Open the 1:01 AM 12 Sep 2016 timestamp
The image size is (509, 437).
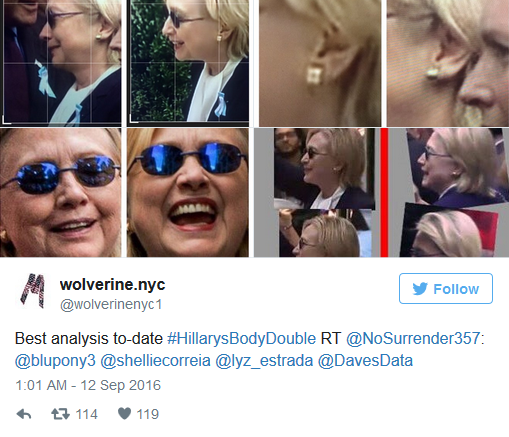tap(88, 385)
